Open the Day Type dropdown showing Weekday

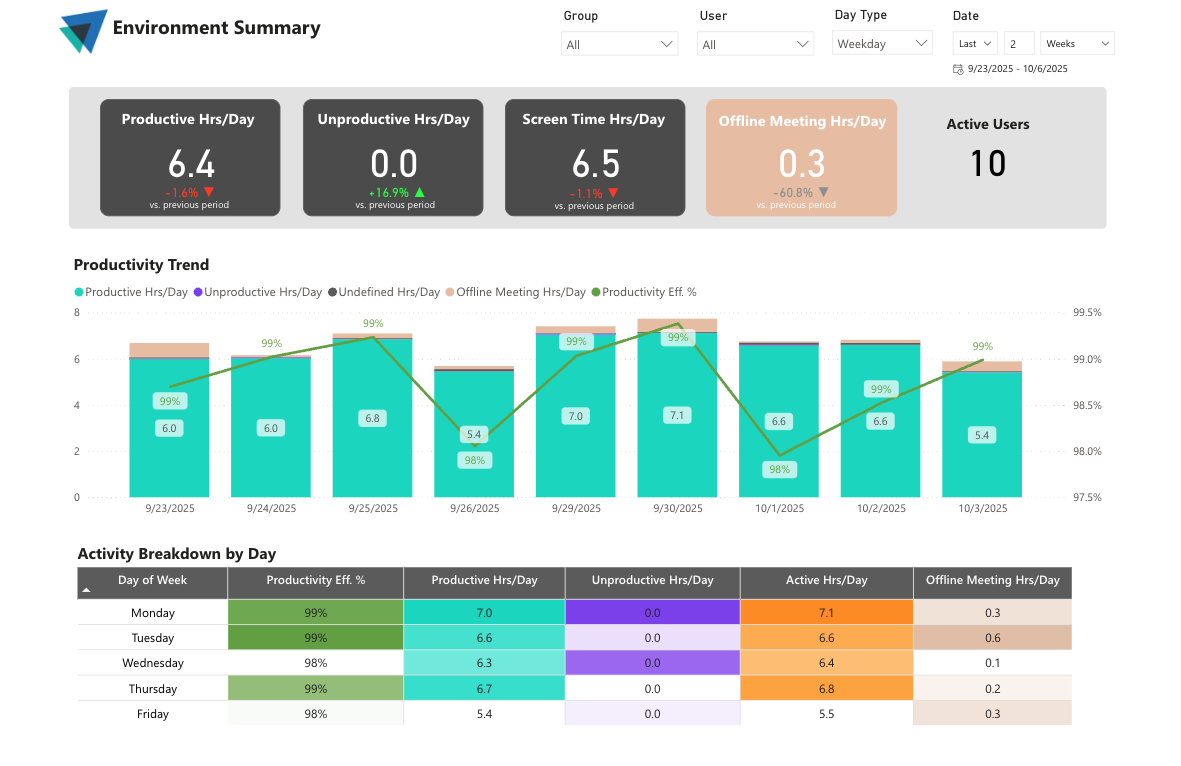(882, 43)
